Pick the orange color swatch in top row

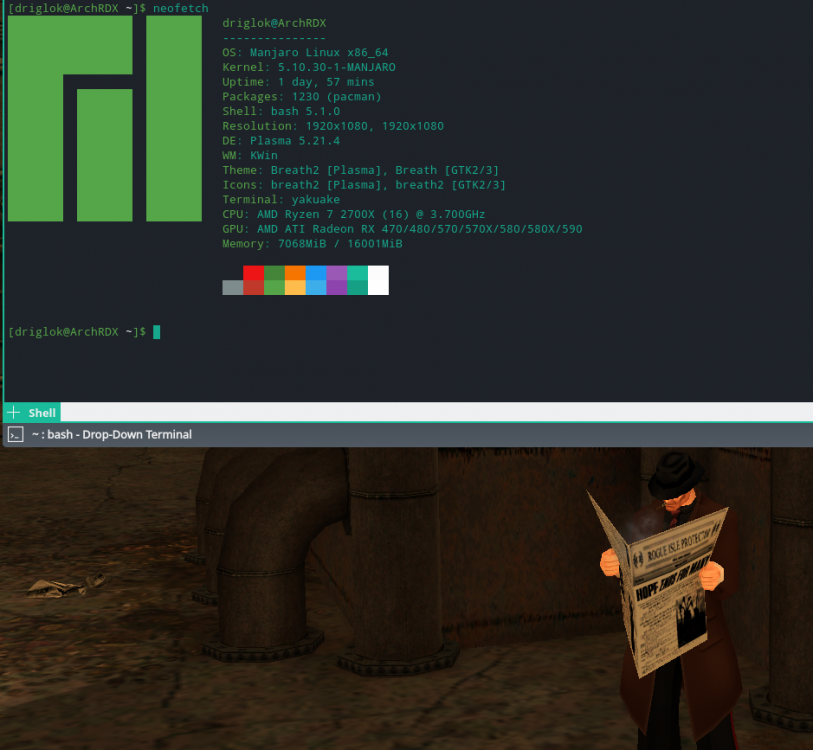295,272
